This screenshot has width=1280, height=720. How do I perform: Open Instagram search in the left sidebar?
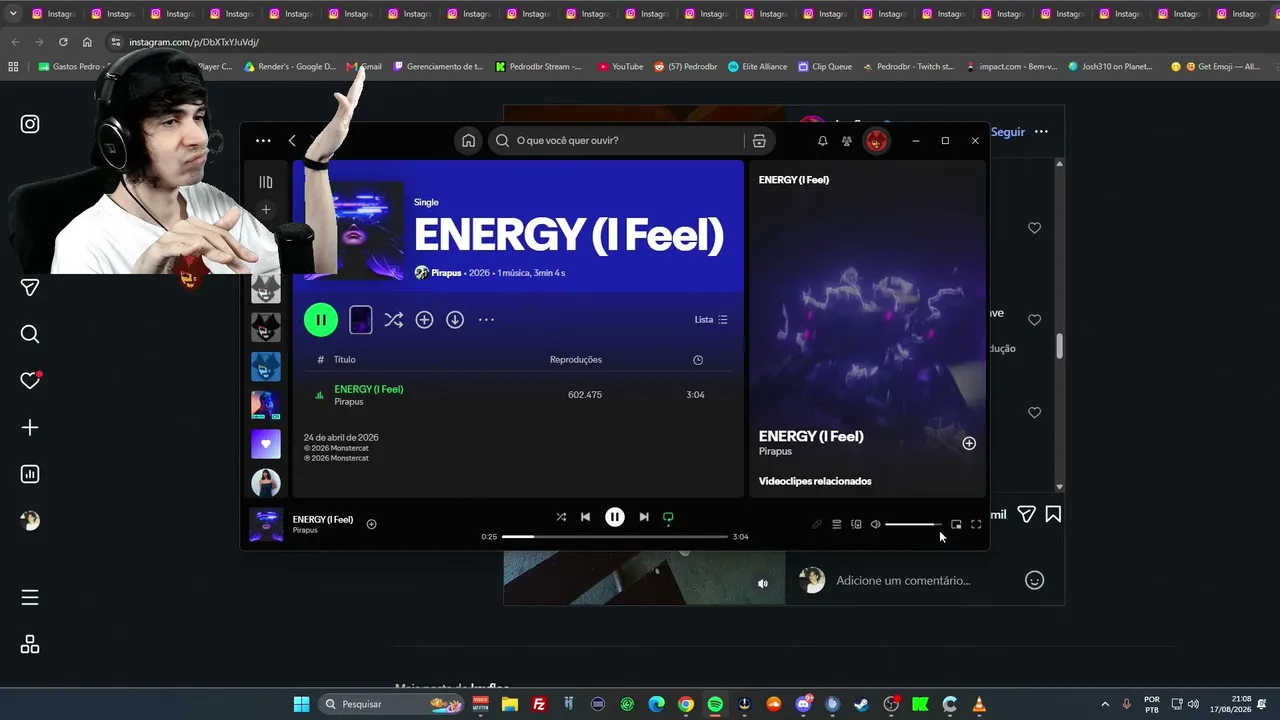[30, 334]
